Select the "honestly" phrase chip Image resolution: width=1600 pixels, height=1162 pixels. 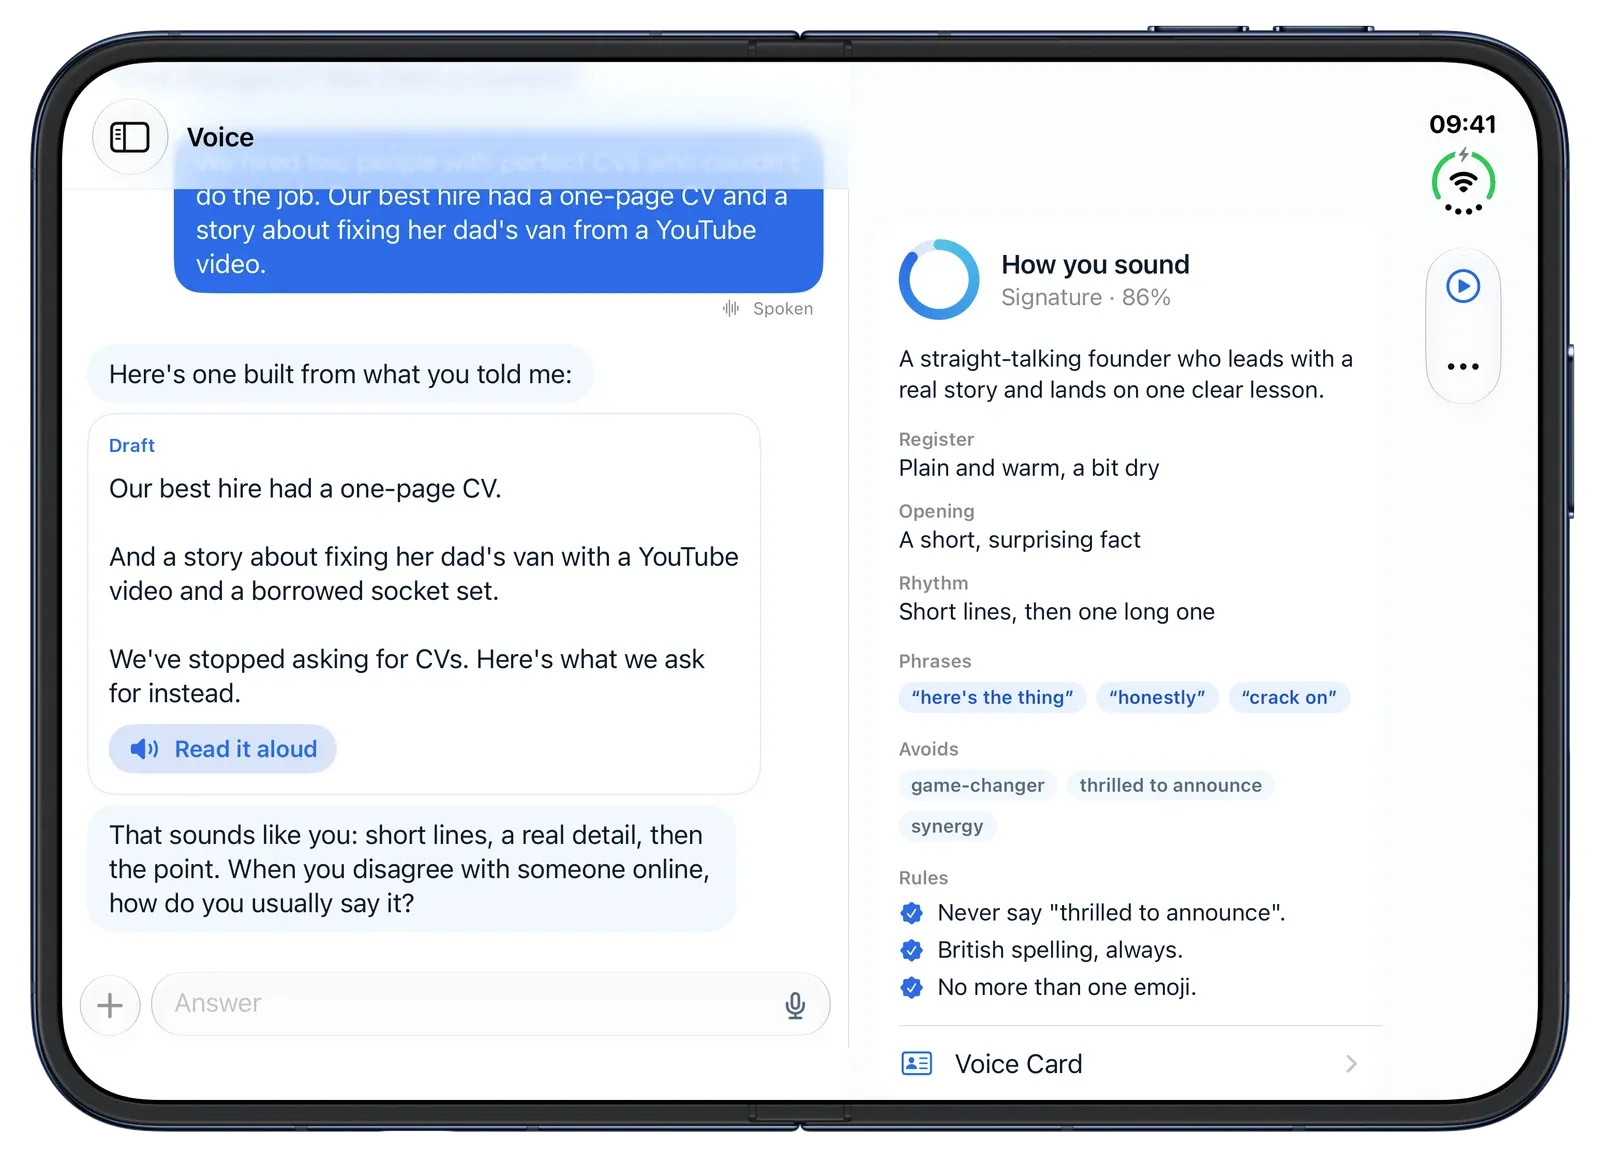pyautogui.click(x=1157, y=697)
